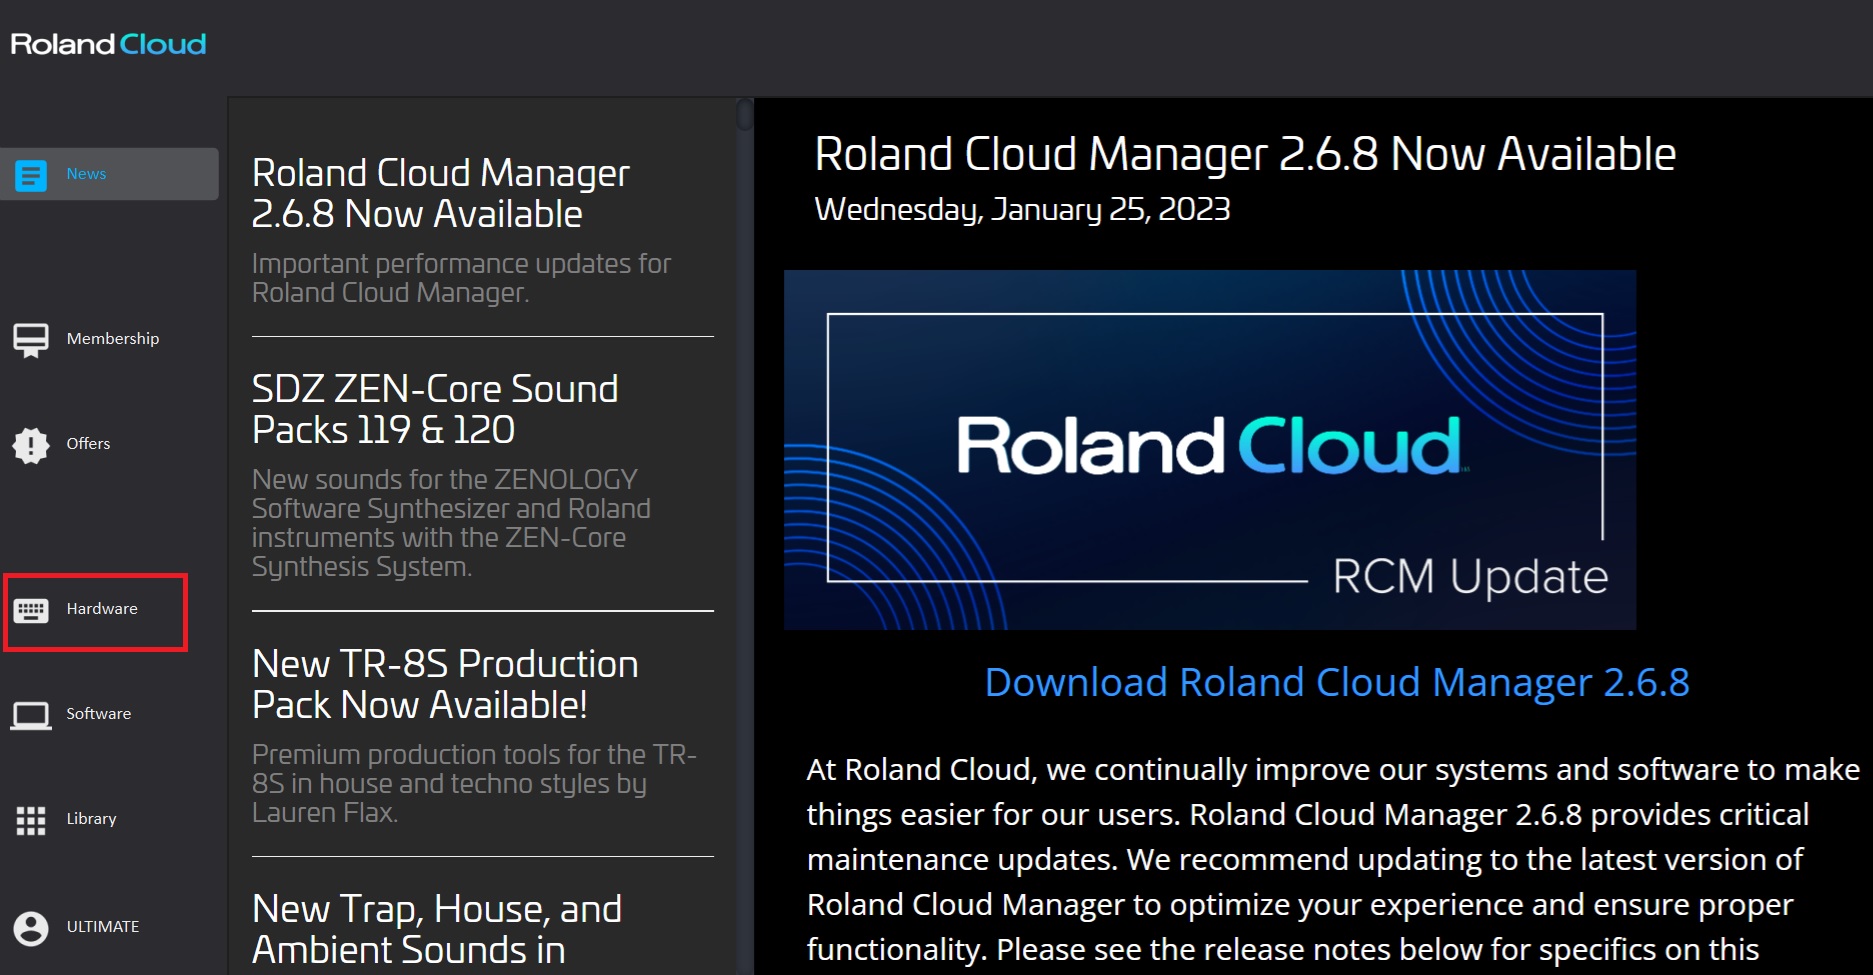This screenshot has width=1873, height=975.
Task: Click the ULTIMATE account avatar icon
Action: tap(31, 928)
